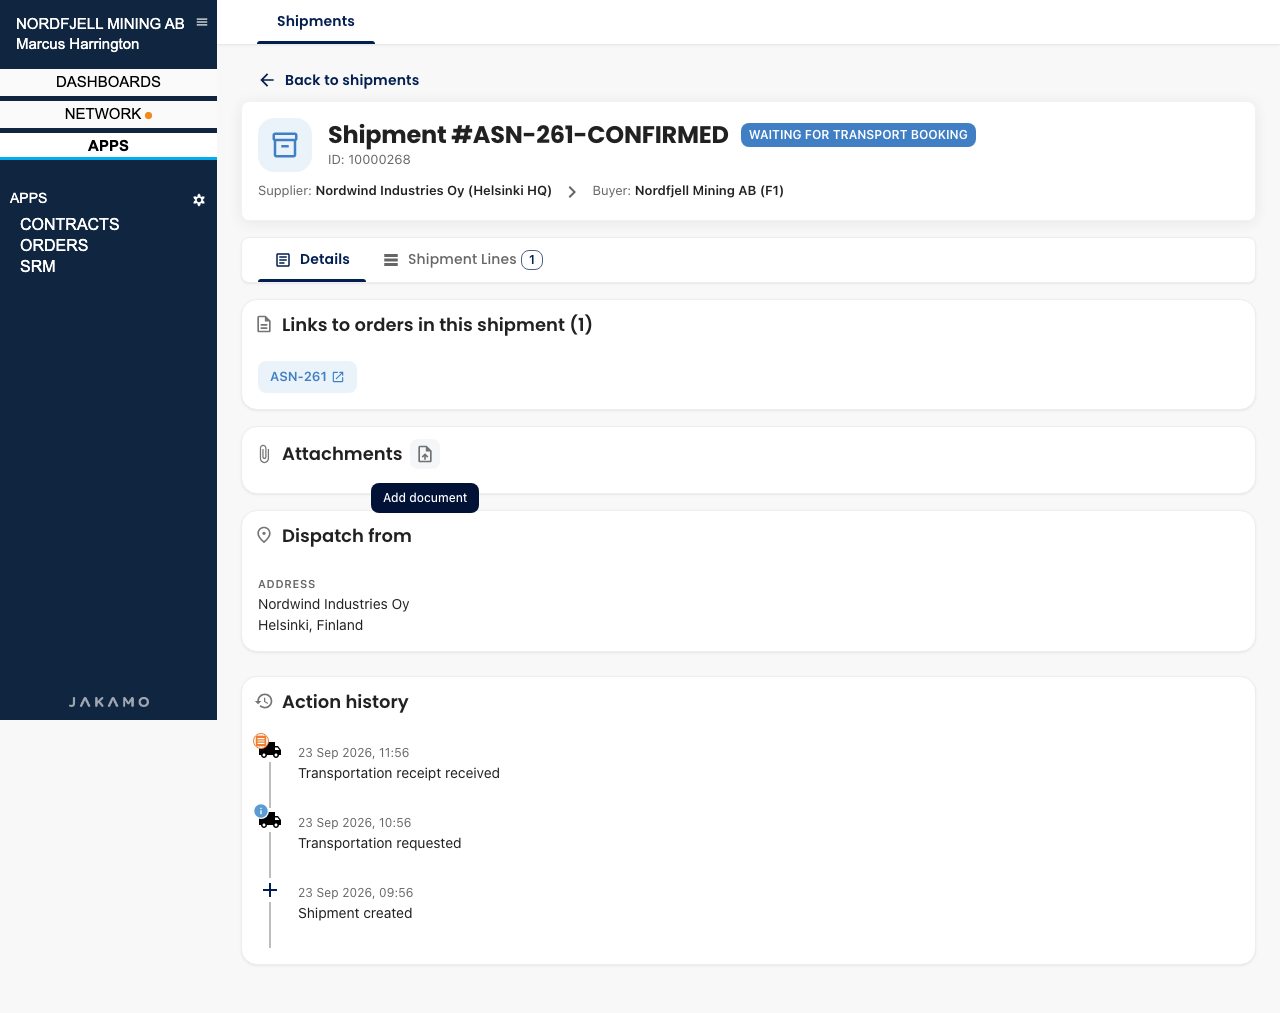Switch to the Shipment Lines tab
Screen dimensions: 1280x1013
[463, 260]
